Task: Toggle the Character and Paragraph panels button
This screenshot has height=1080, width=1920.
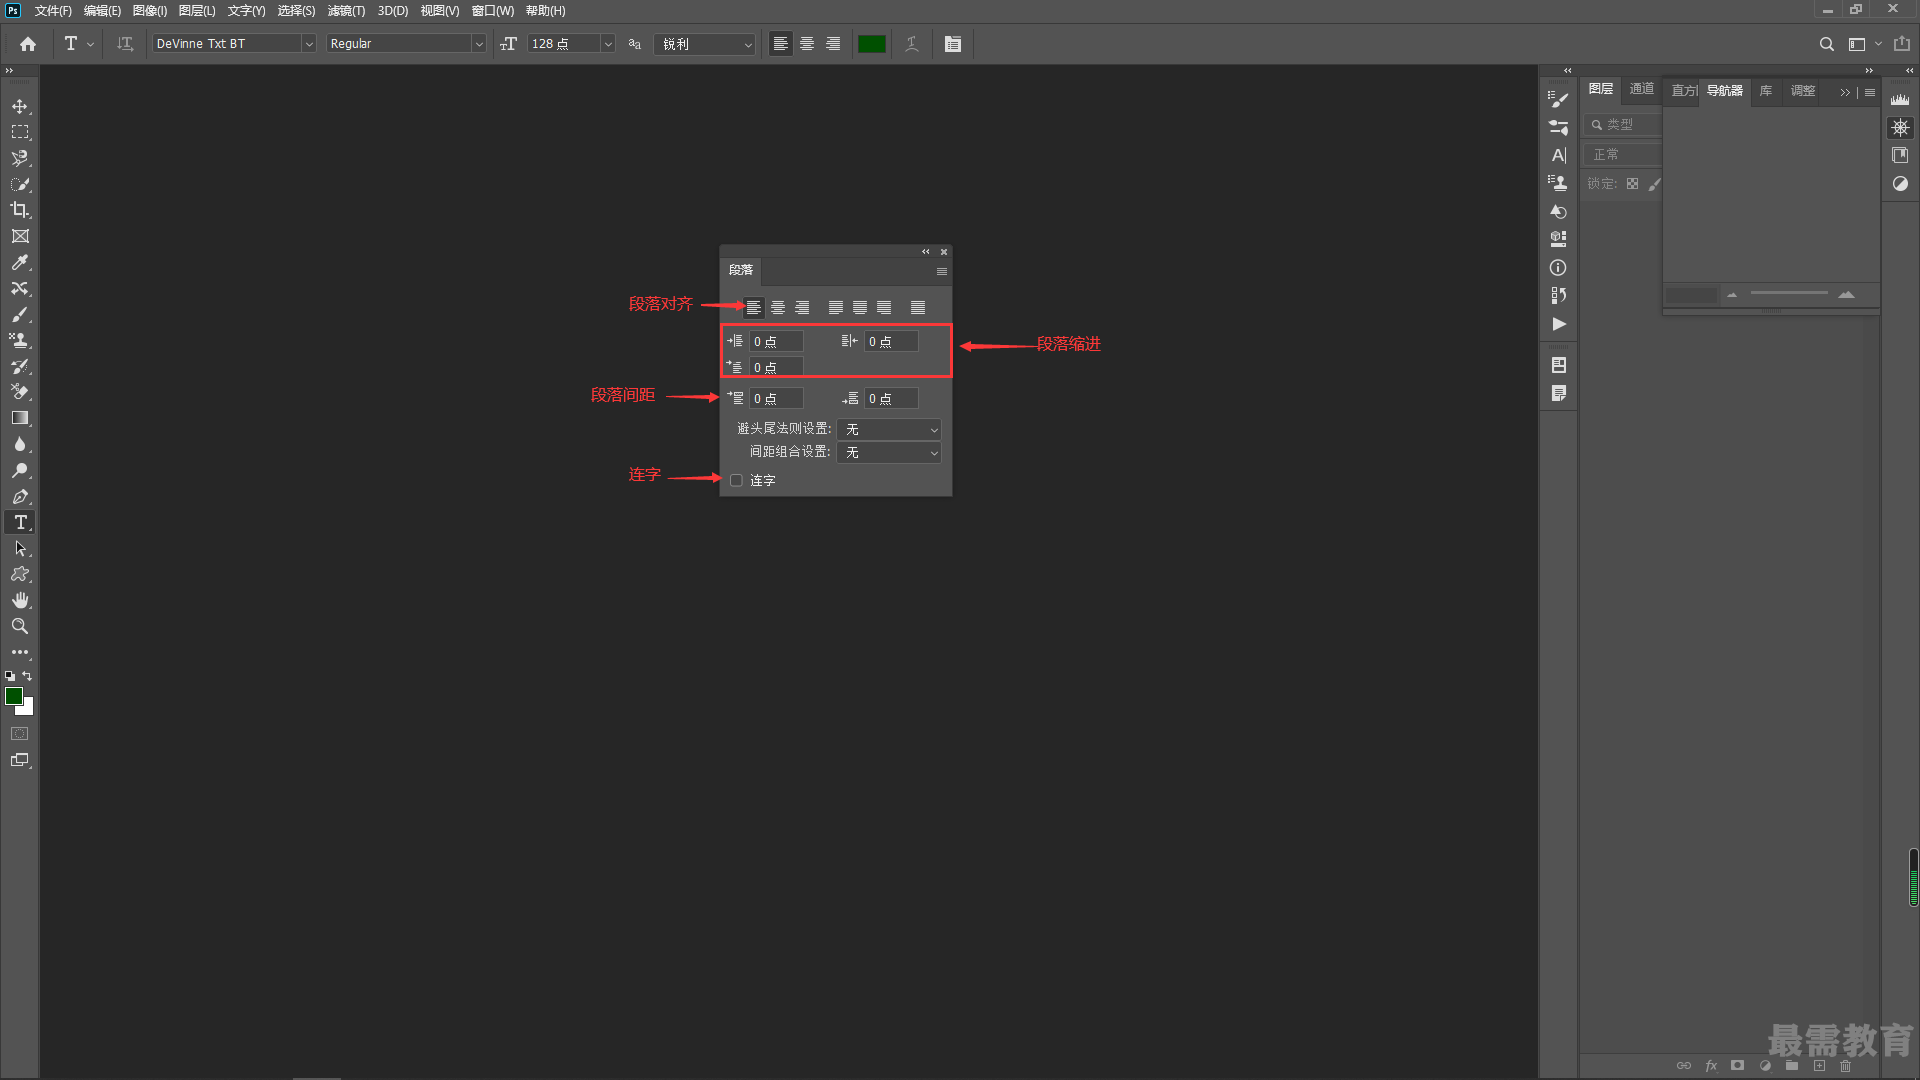Action: click(953, 44)
